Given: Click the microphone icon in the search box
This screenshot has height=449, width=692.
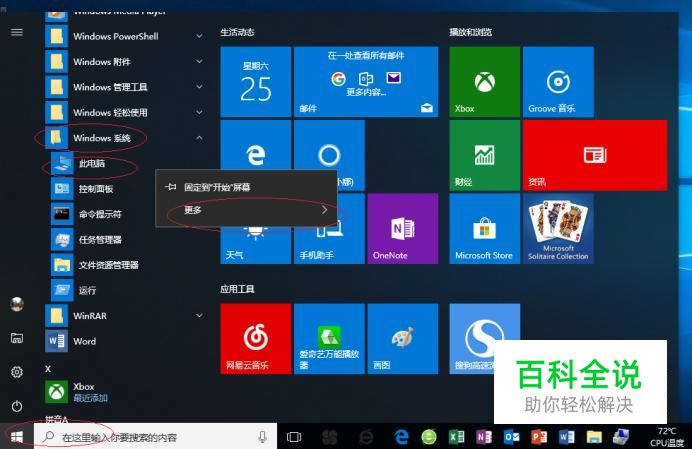Looking at the screenshot, I should pos(263,437).
